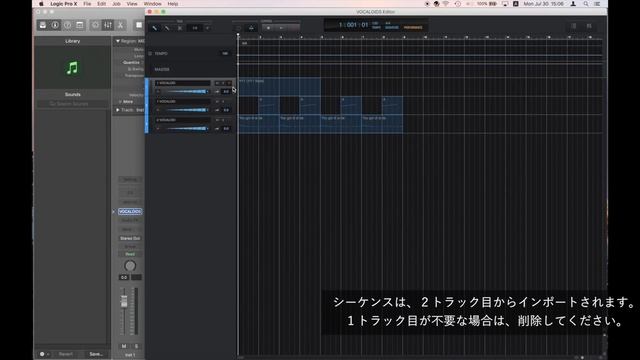This screenshot has height=360, width=640.
Task: Click the user account icon in menu bar
Action: 573,4
